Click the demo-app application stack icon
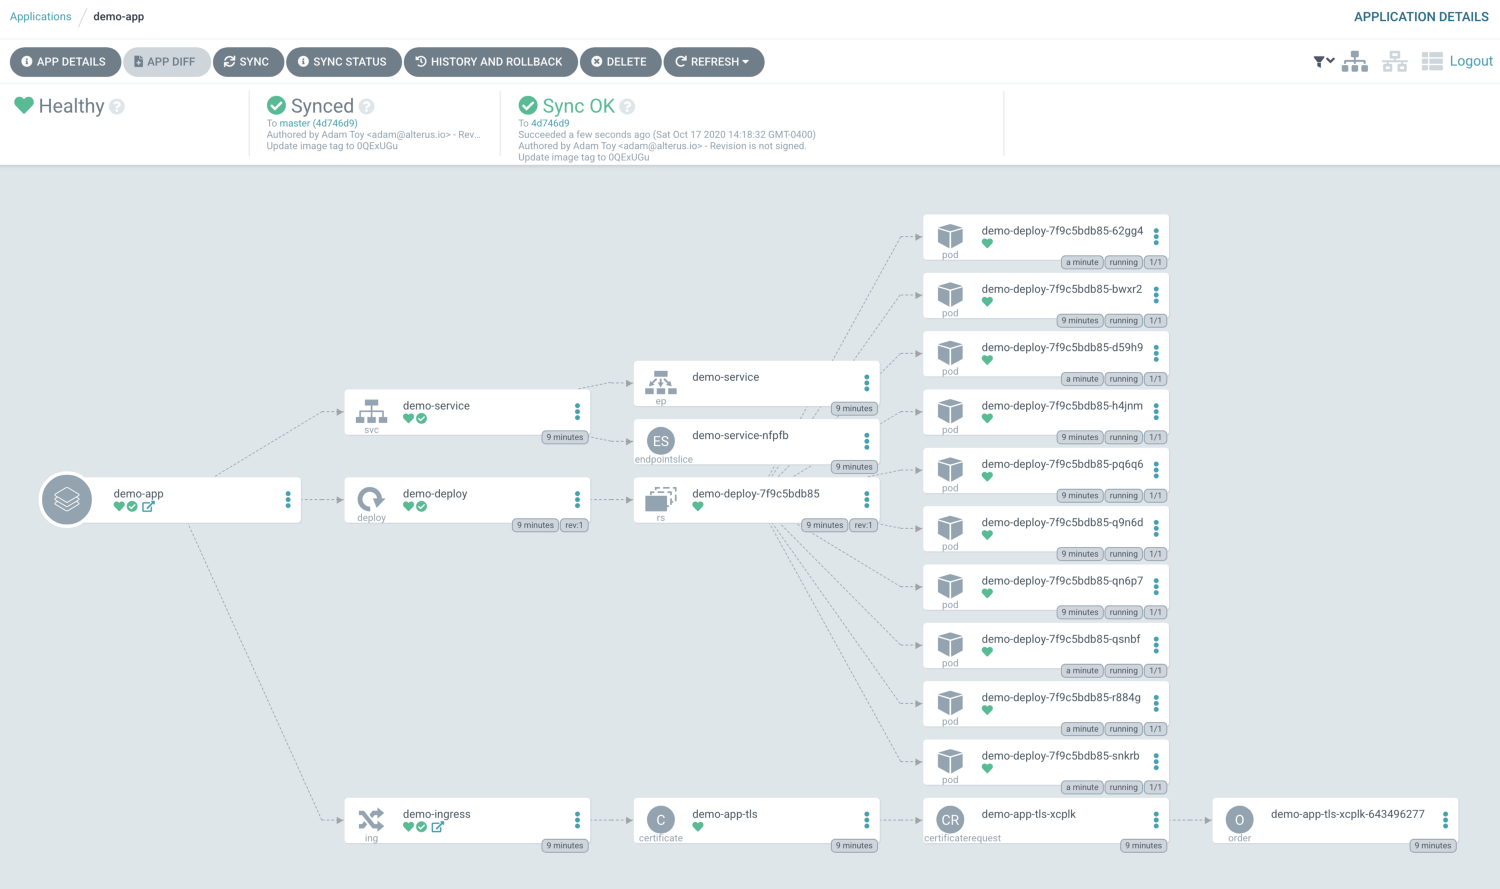This screenshot has width=1500, height=889. click(67, 499)
